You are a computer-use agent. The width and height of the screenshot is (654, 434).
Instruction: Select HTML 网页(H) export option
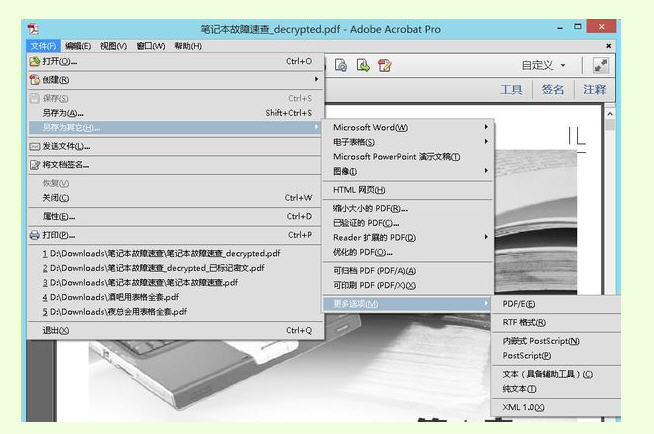point(407,190)
